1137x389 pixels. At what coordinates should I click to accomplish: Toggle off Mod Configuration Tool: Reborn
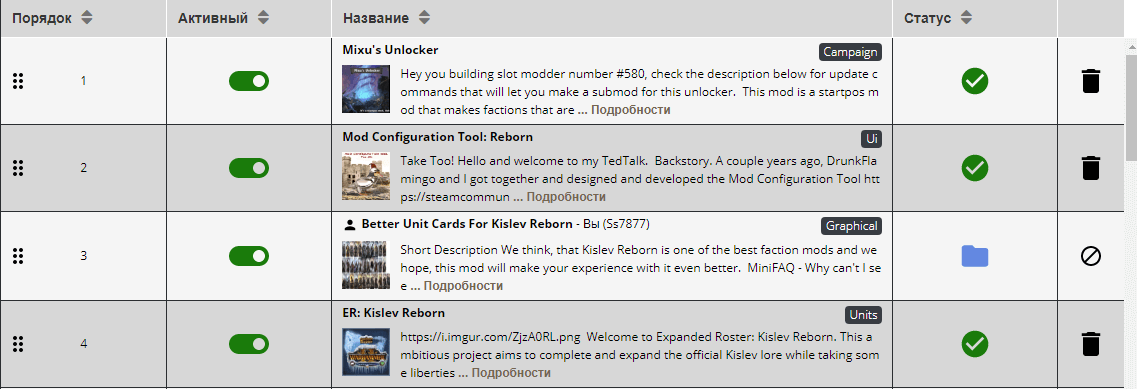pos(249,168)
